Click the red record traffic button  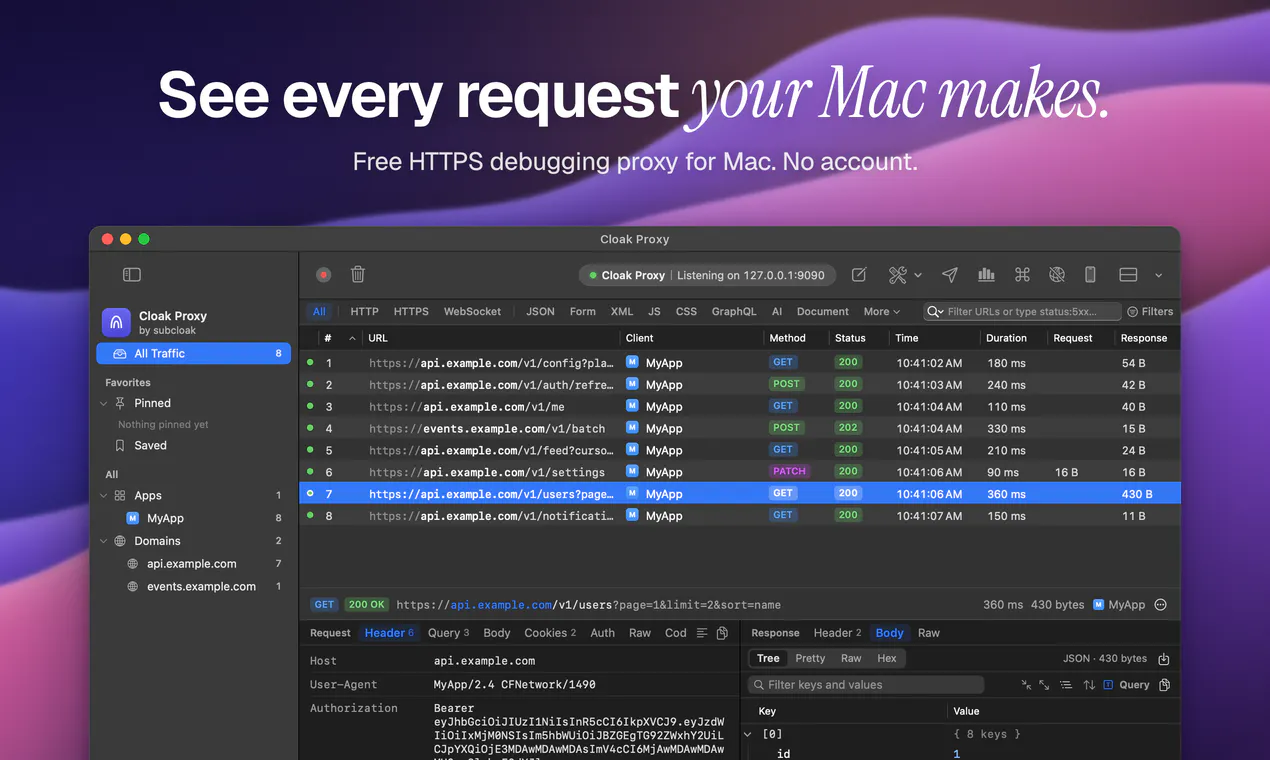point(323,275)
